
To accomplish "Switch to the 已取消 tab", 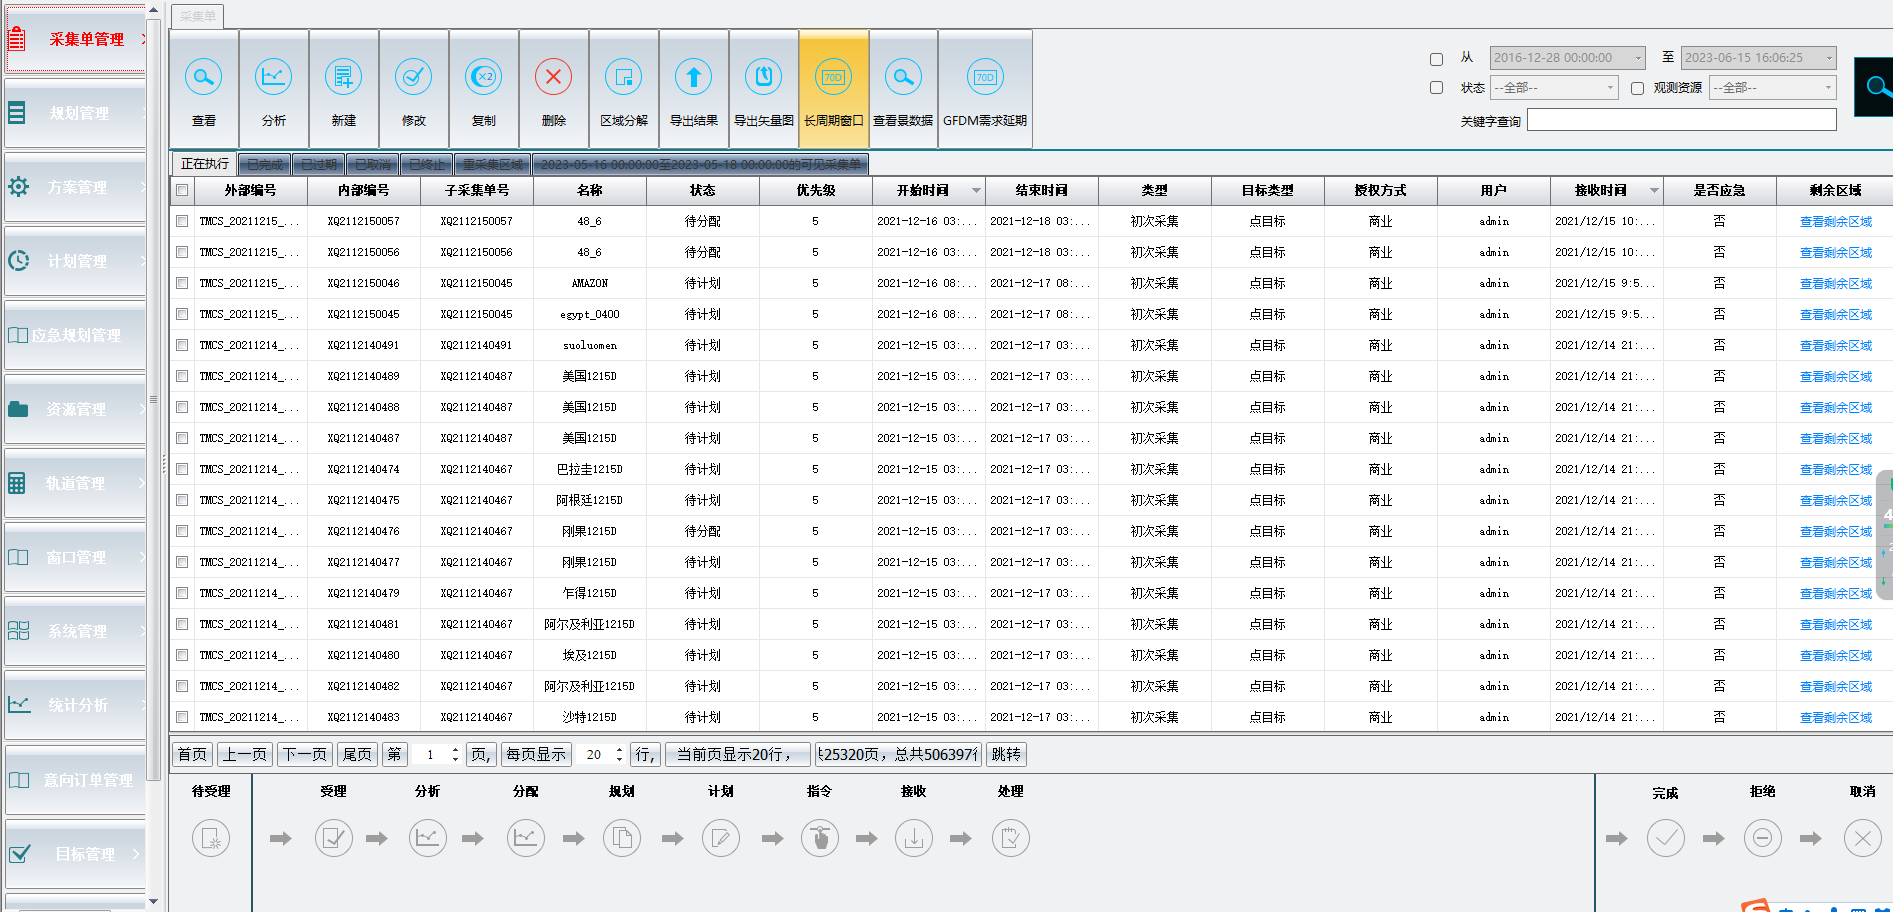I will 372,164.
